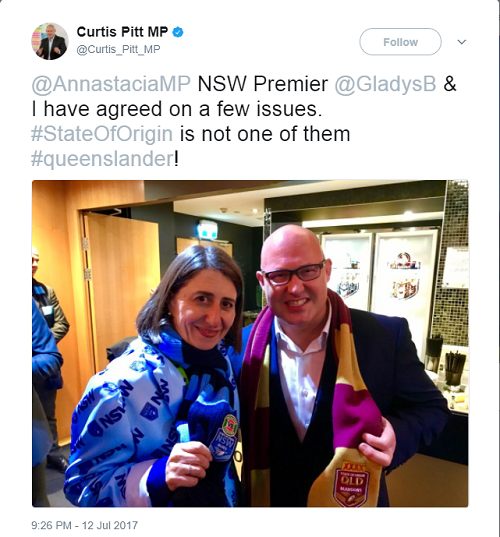Visit the @AnnastaciaMP mention
The width and height of the screenshot is (500, 537).
coord(111,84)
